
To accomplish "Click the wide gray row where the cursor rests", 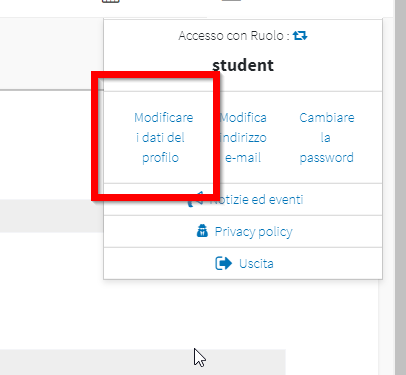I will (x=143, y=362).
